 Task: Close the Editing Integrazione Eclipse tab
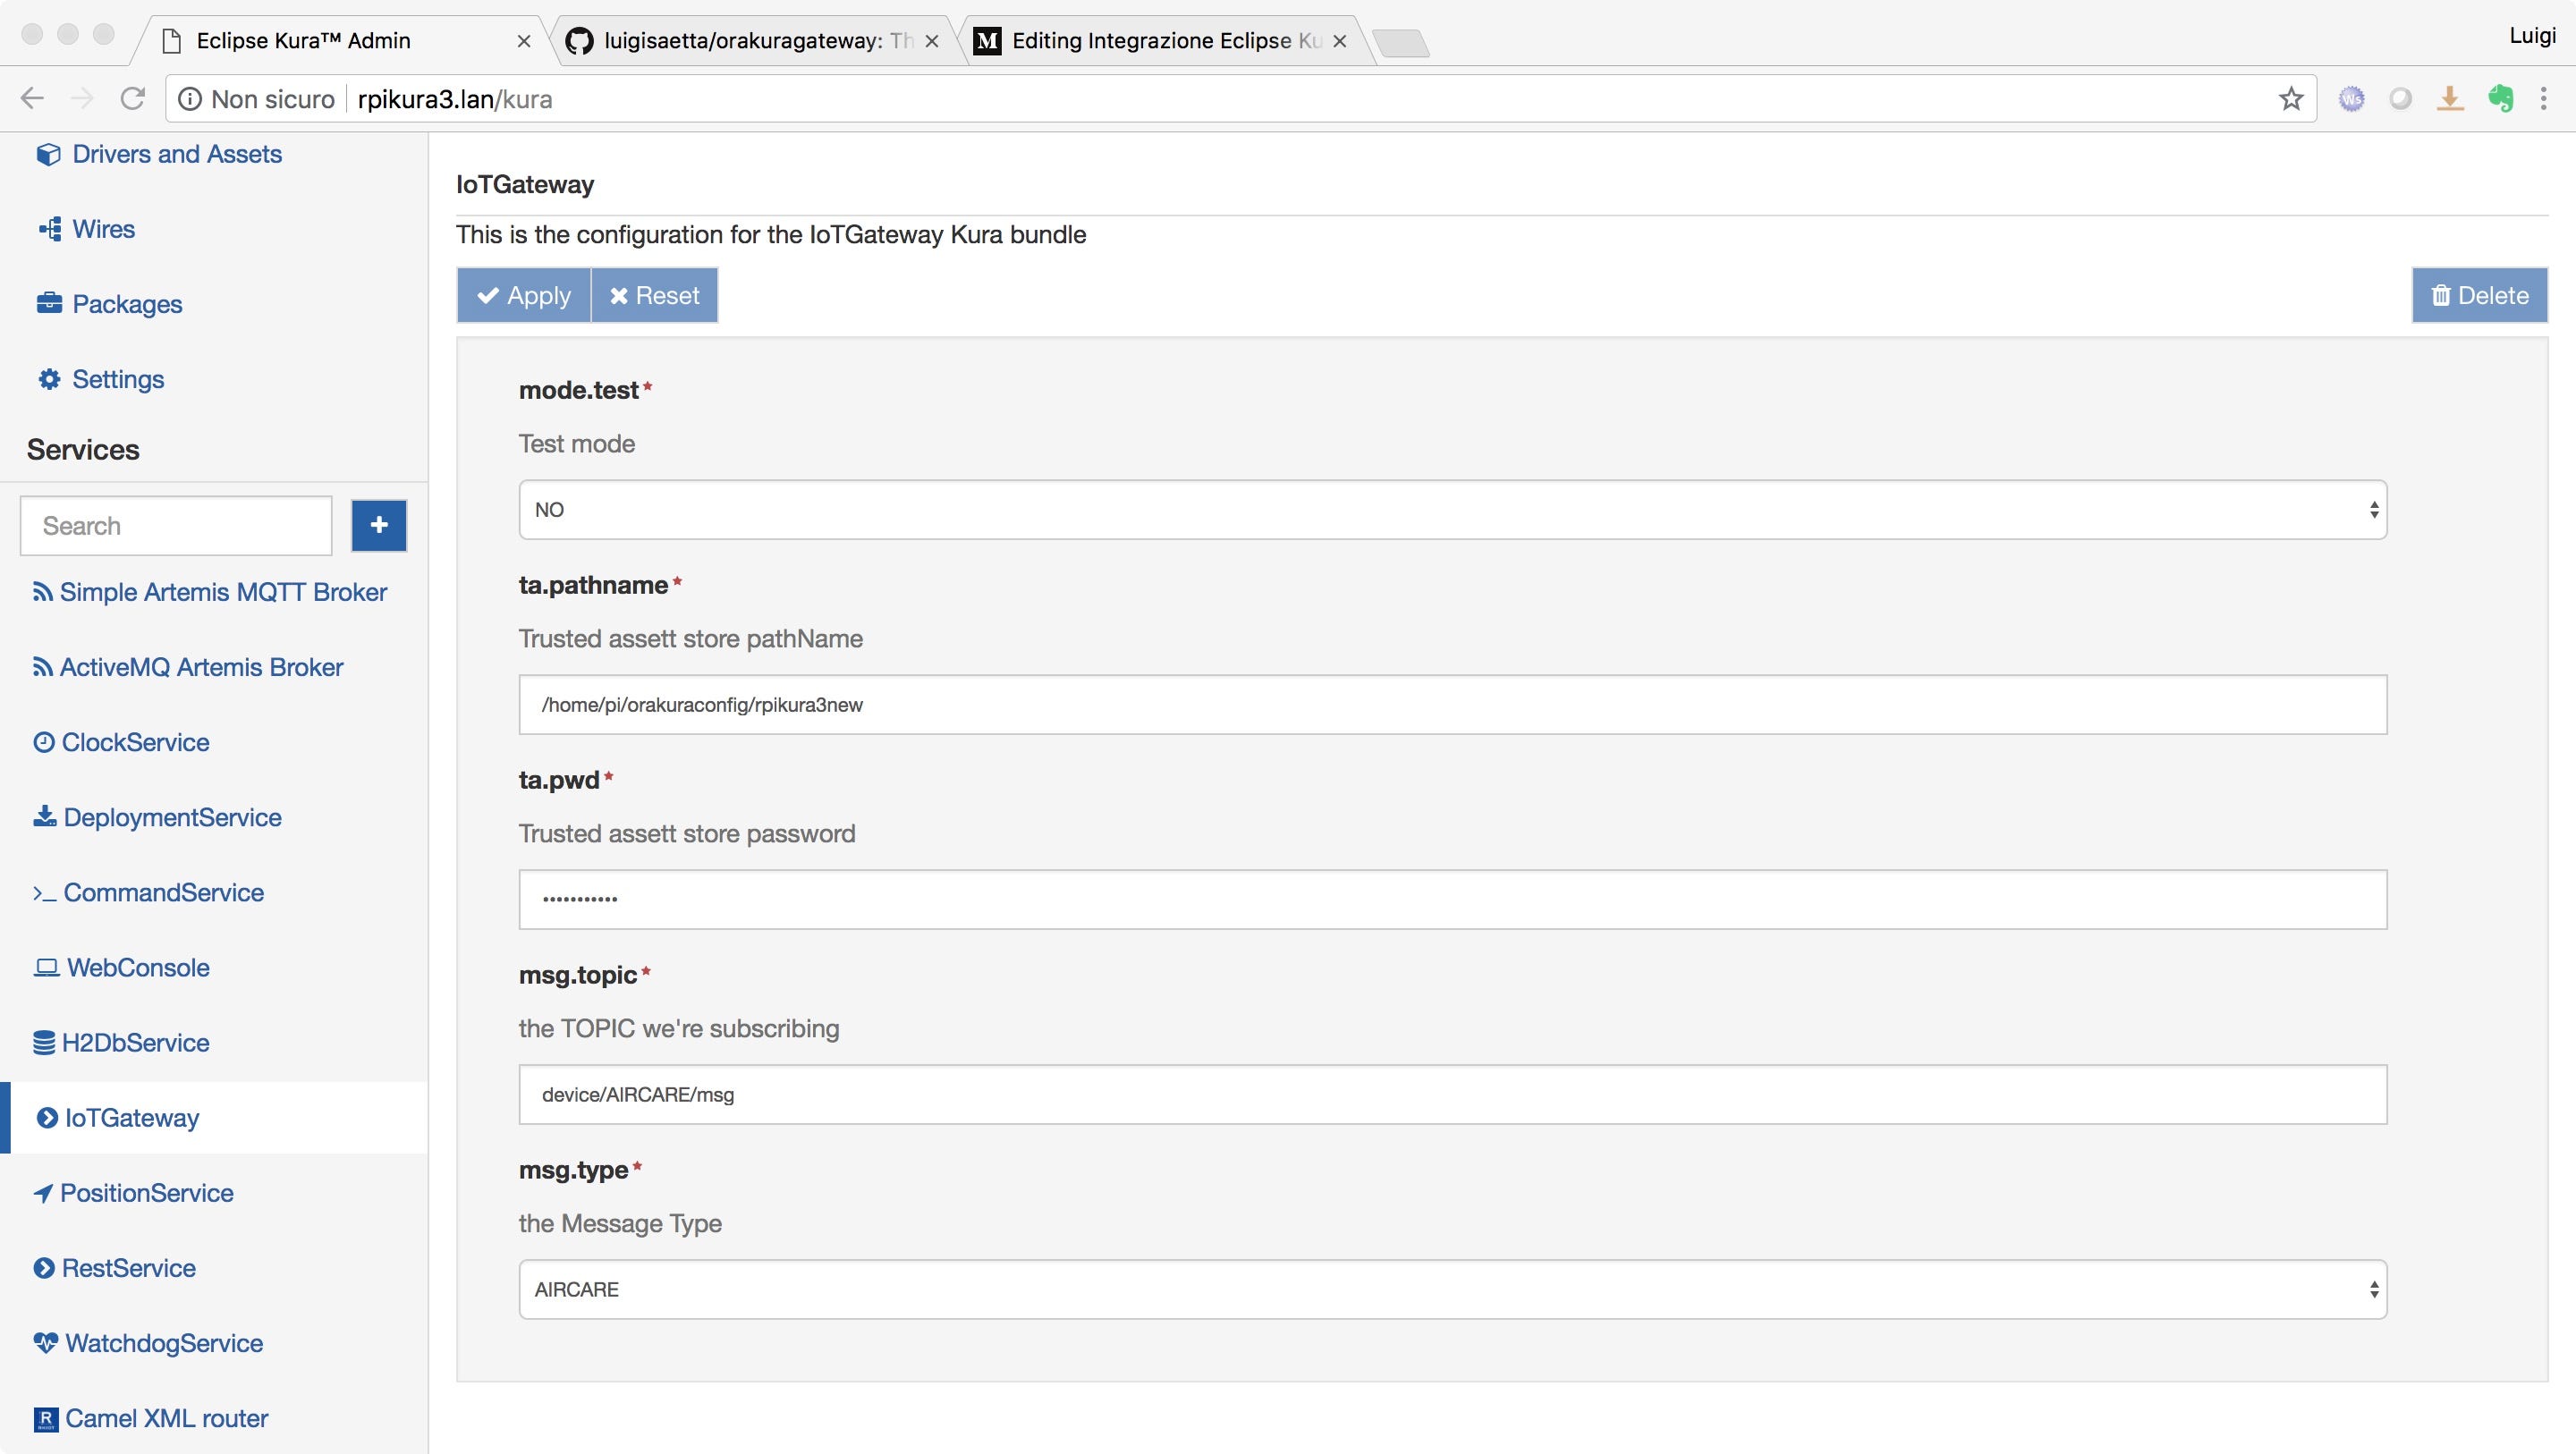[1340, 41]
